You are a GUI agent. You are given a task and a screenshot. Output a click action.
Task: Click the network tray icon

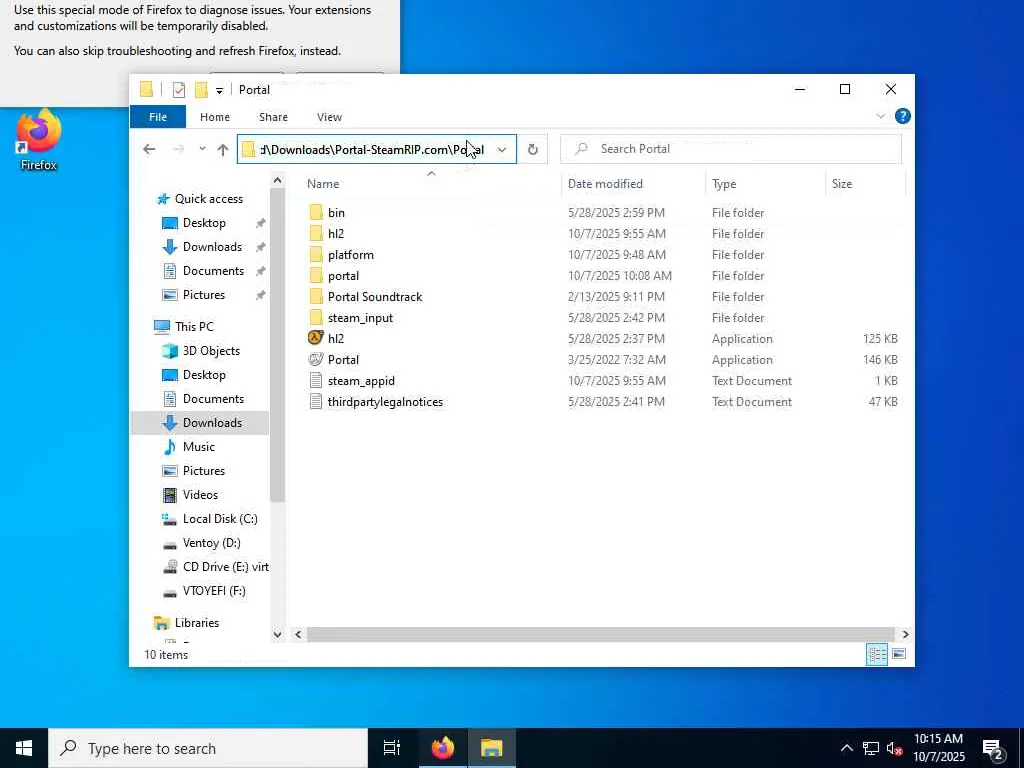(x=871, y=748)
